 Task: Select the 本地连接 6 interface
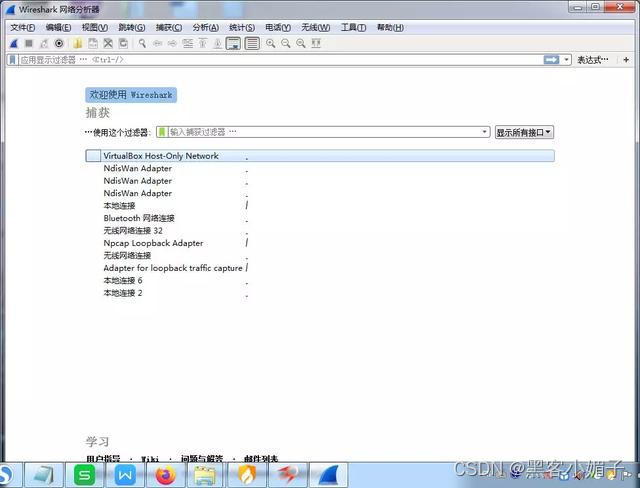point(123,280)
